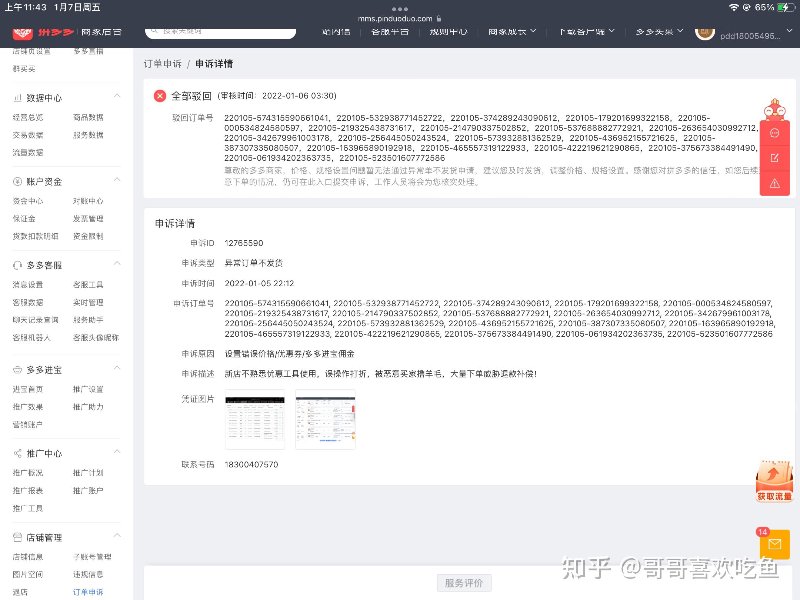Click the 订单申诉 breadcrumb link

coord(162,64)
